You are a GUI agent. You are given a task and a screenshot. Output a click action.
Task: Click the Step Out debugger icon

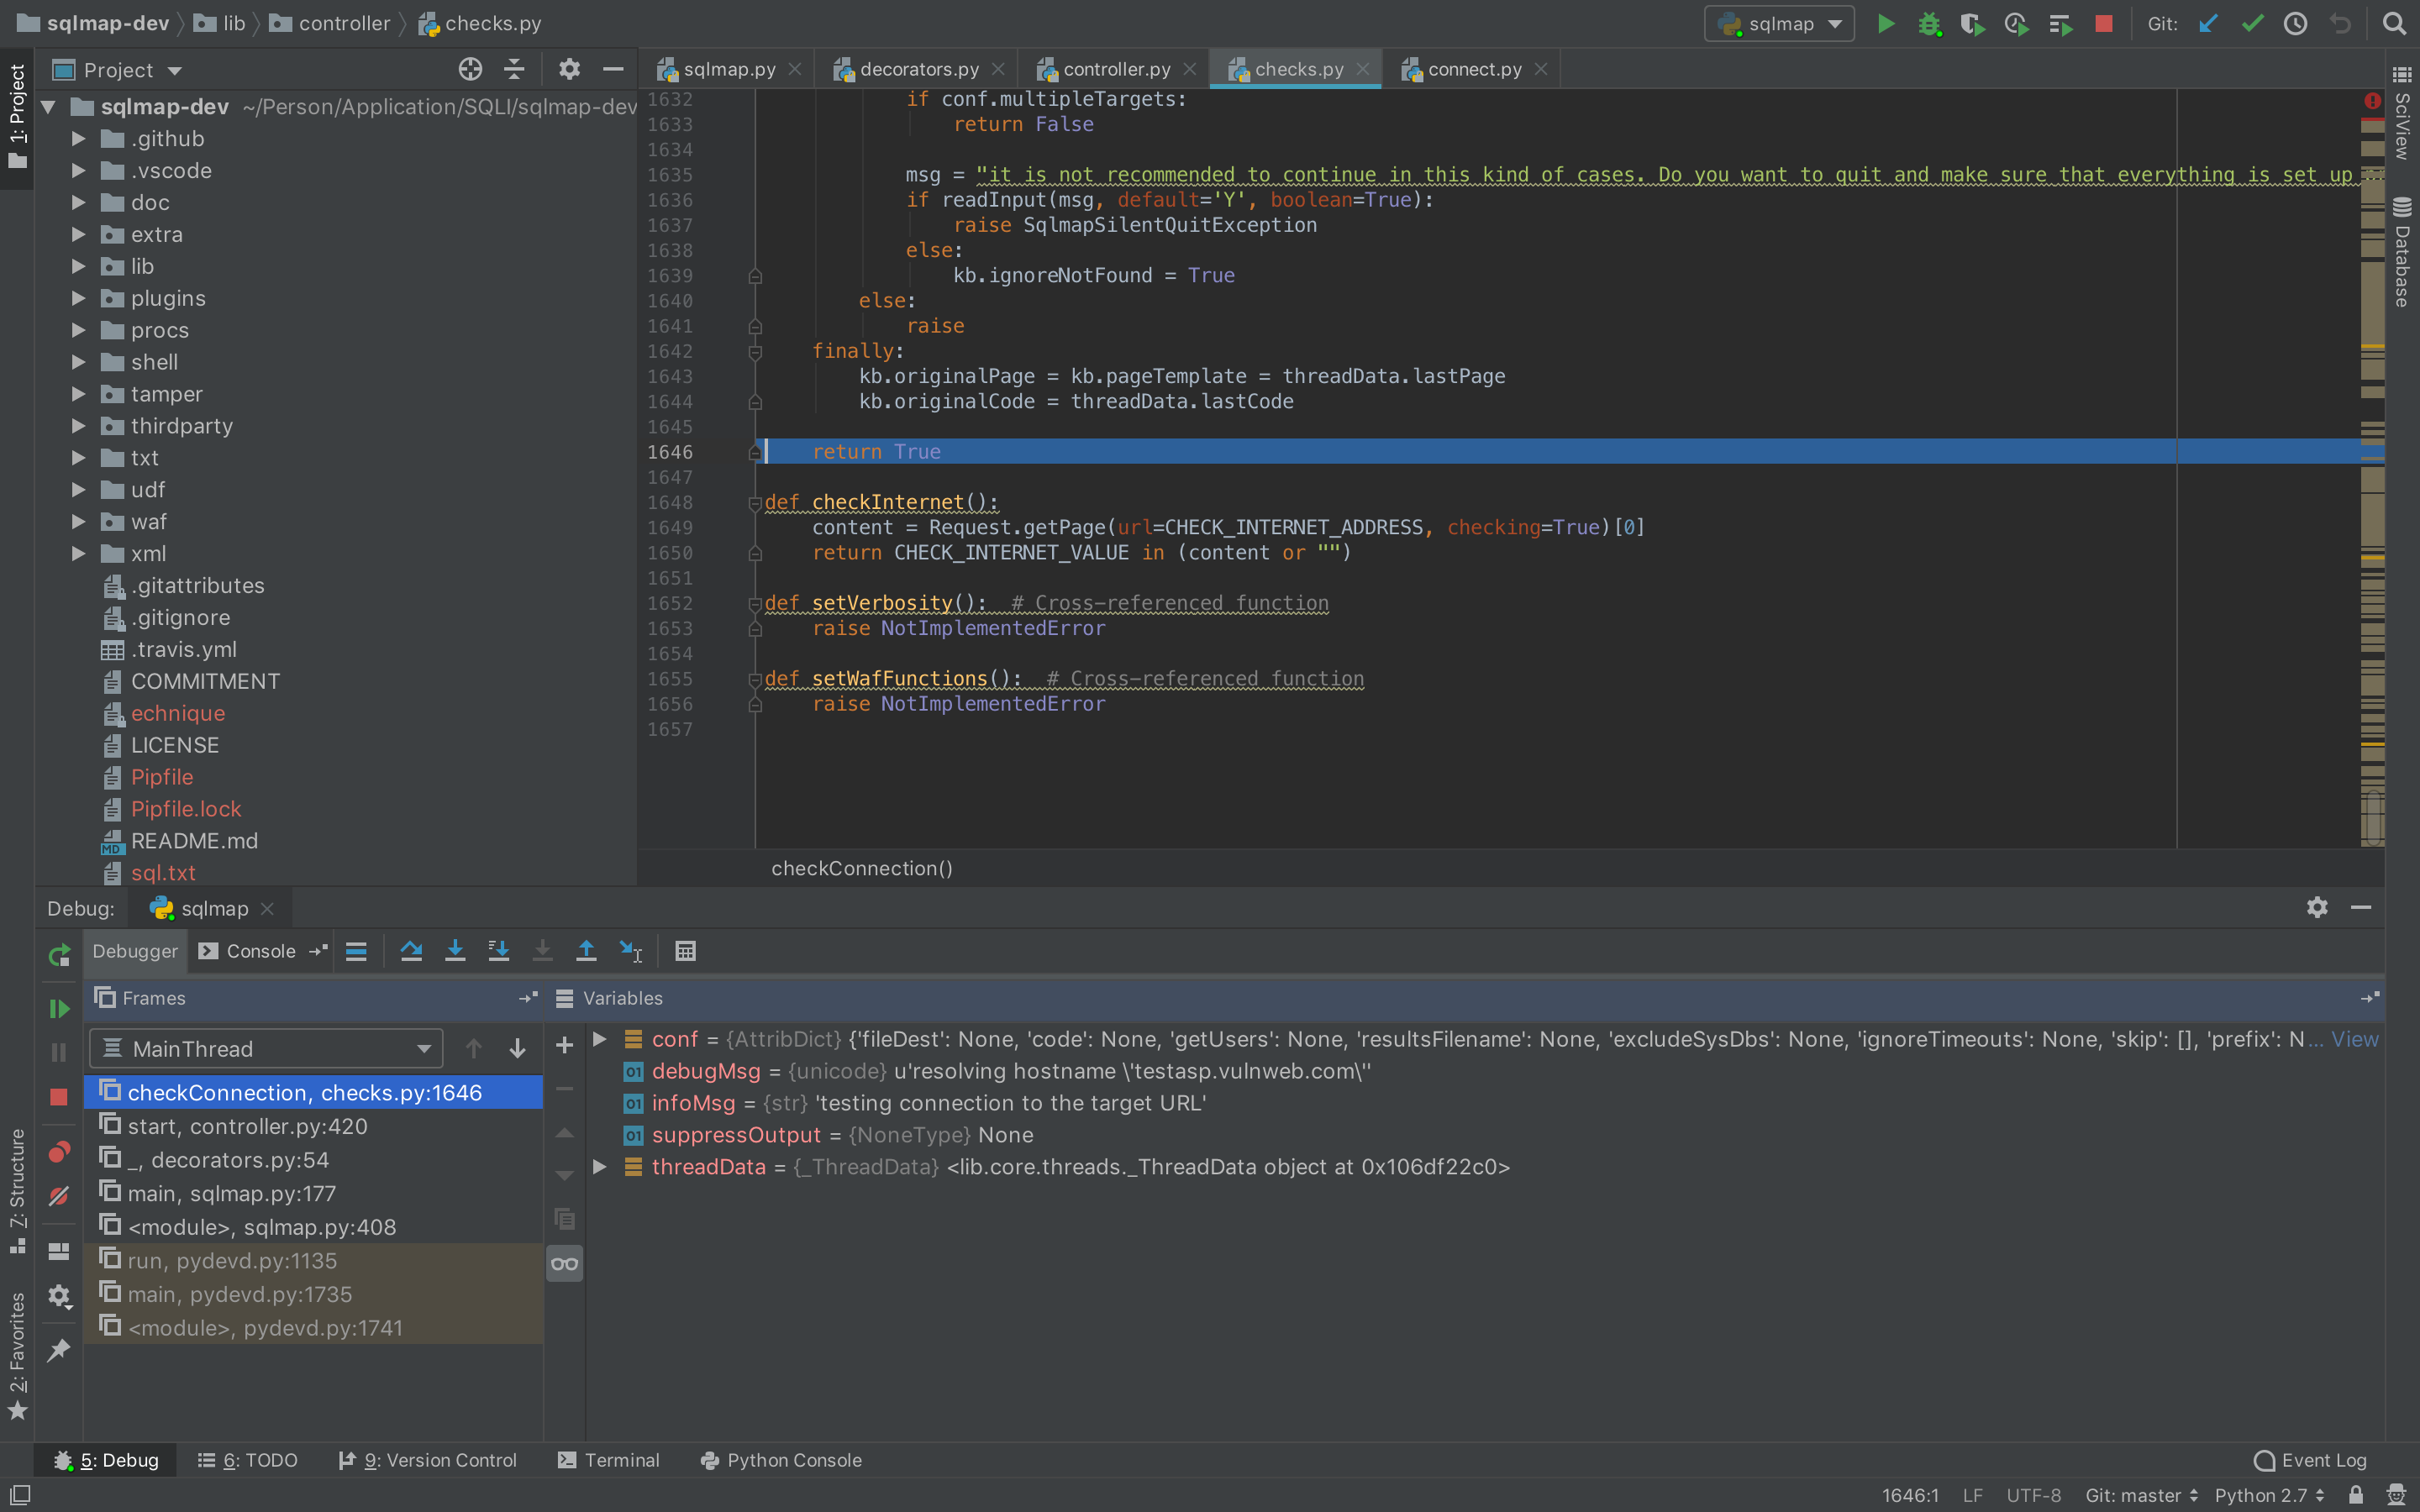point(586,951)
